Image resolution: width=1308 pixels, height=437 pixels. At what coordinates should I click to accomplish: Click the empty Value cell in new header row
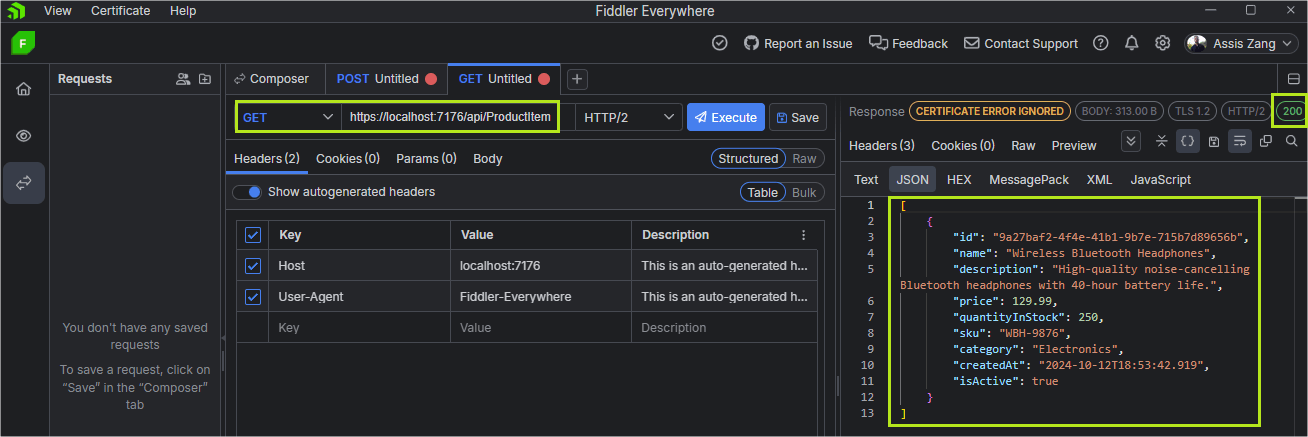coord(540,328)
